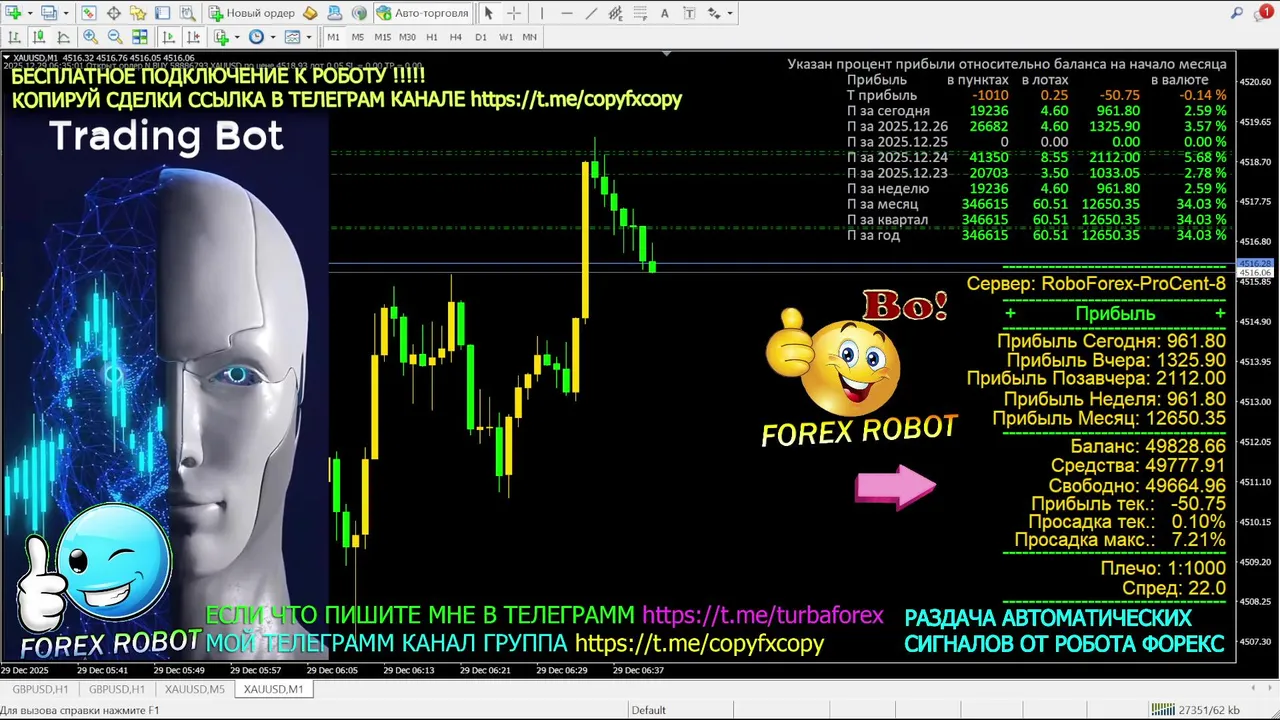The height and width of the screenshot is (720, 1280).
Task: Select the equidistant channel tool
Action: coord(615,13)
